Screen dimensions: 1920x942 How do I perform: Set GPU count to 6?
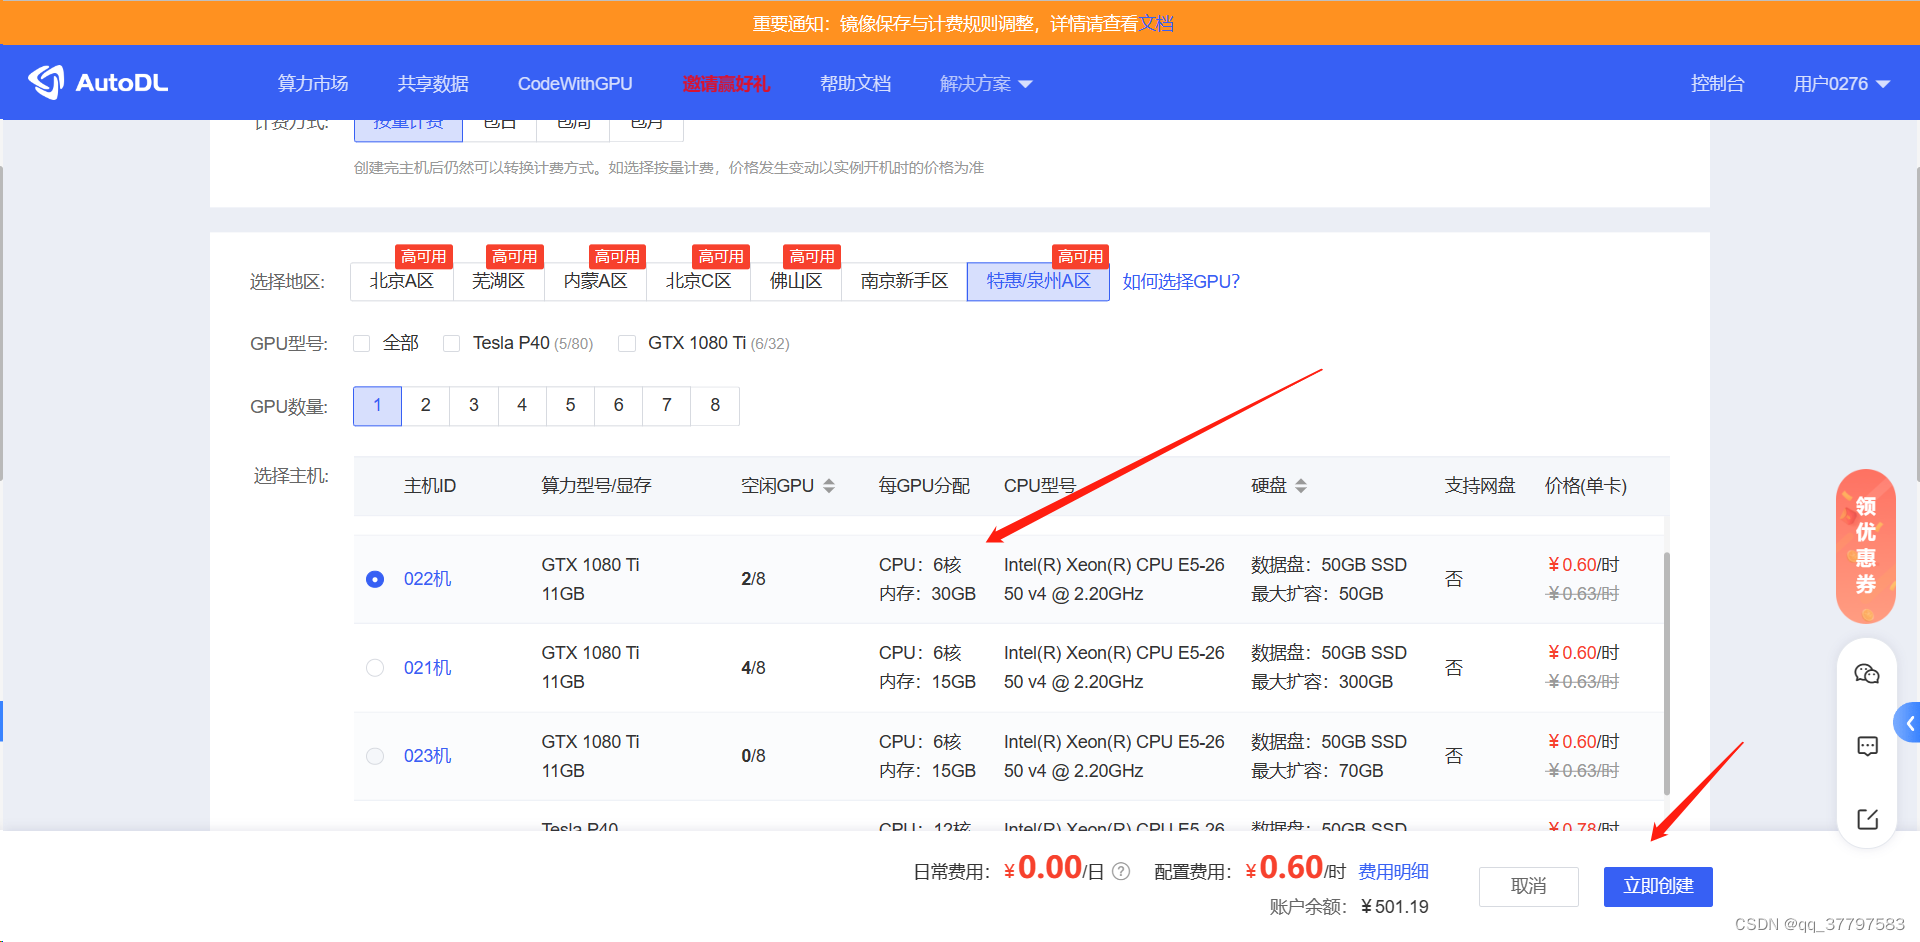618,405
